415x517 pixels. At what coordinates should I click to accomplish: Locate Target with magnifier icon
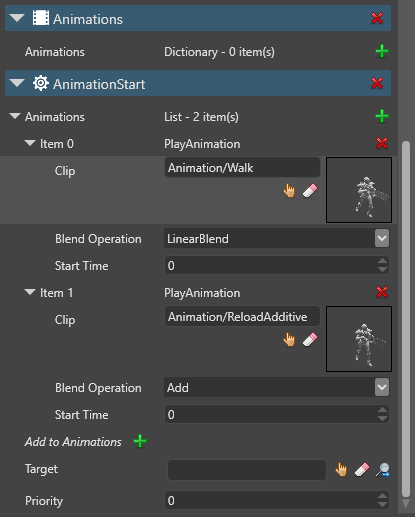382,470
